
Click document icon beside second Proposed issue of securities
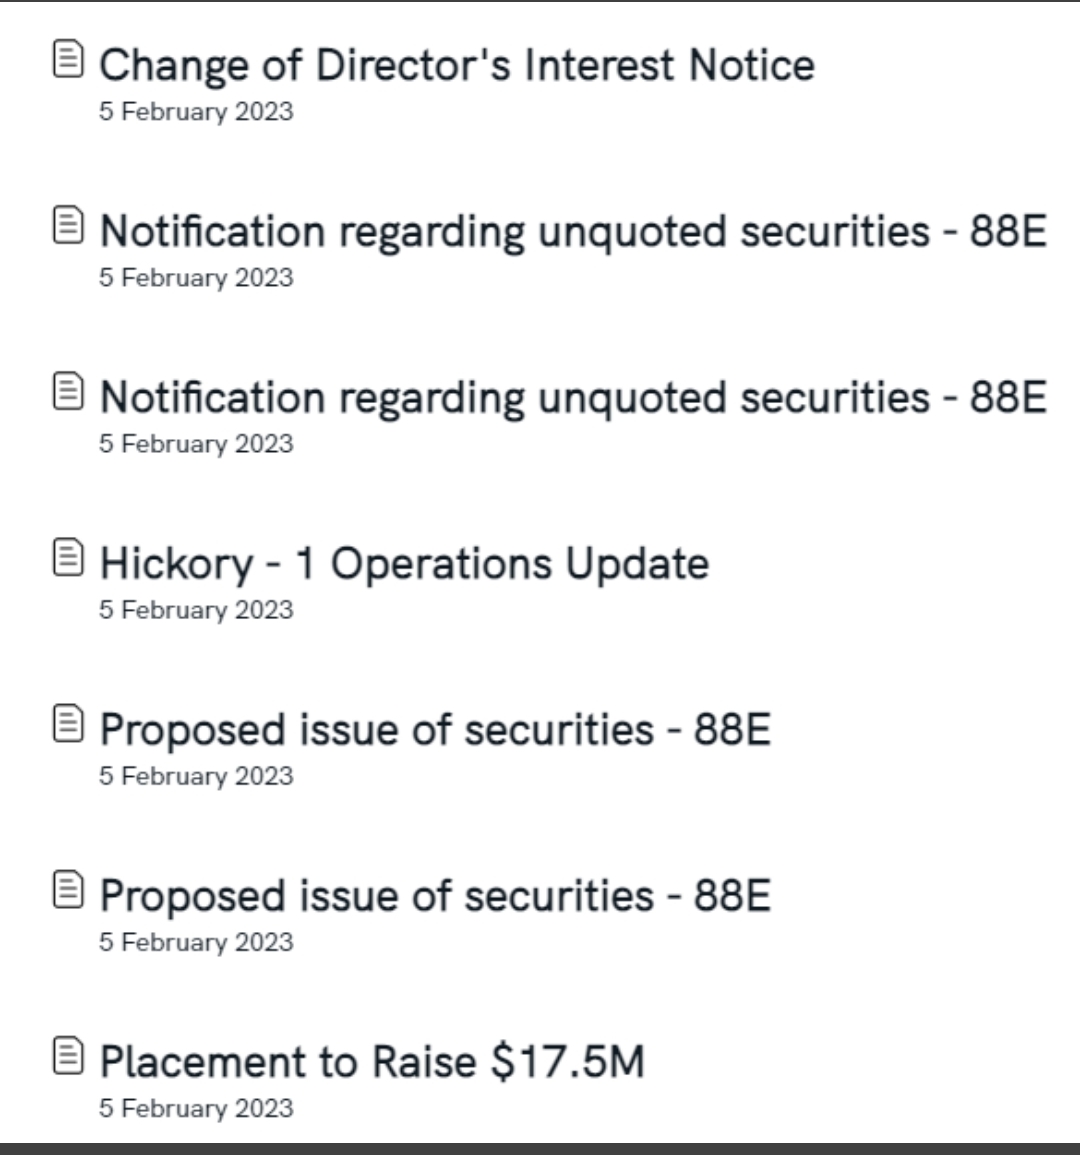pos(66,890)
